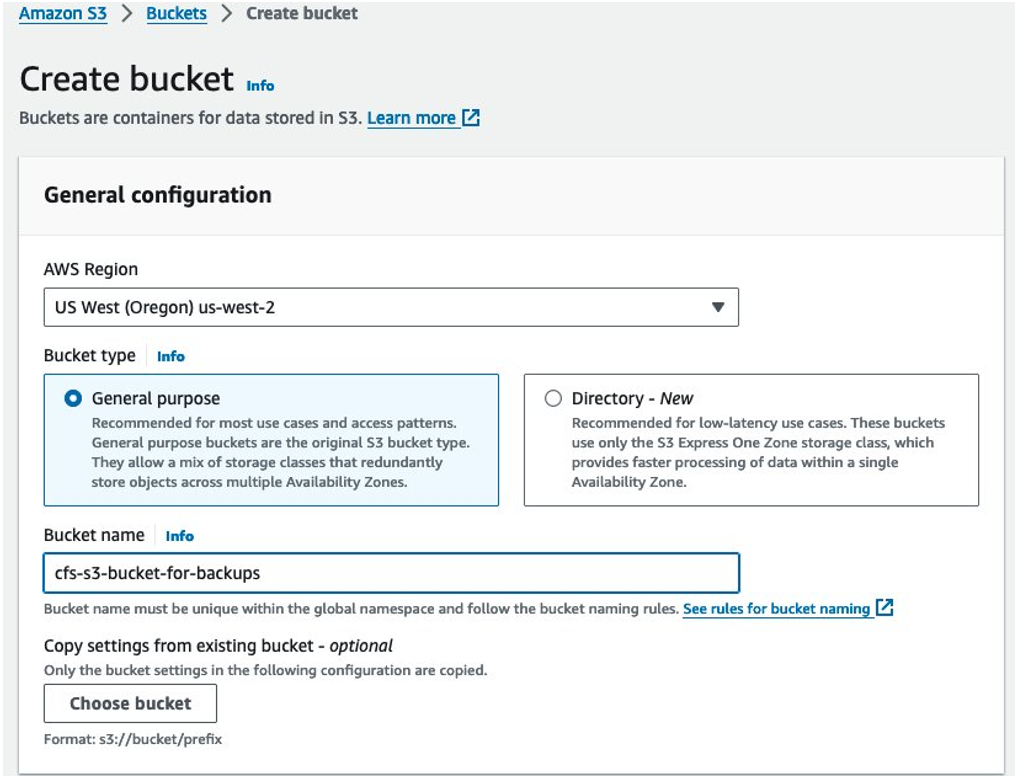The width and height of the screenshot is (1015, 783).
Task: Click Info beside Bucket name label
Action: coord(180,536)
